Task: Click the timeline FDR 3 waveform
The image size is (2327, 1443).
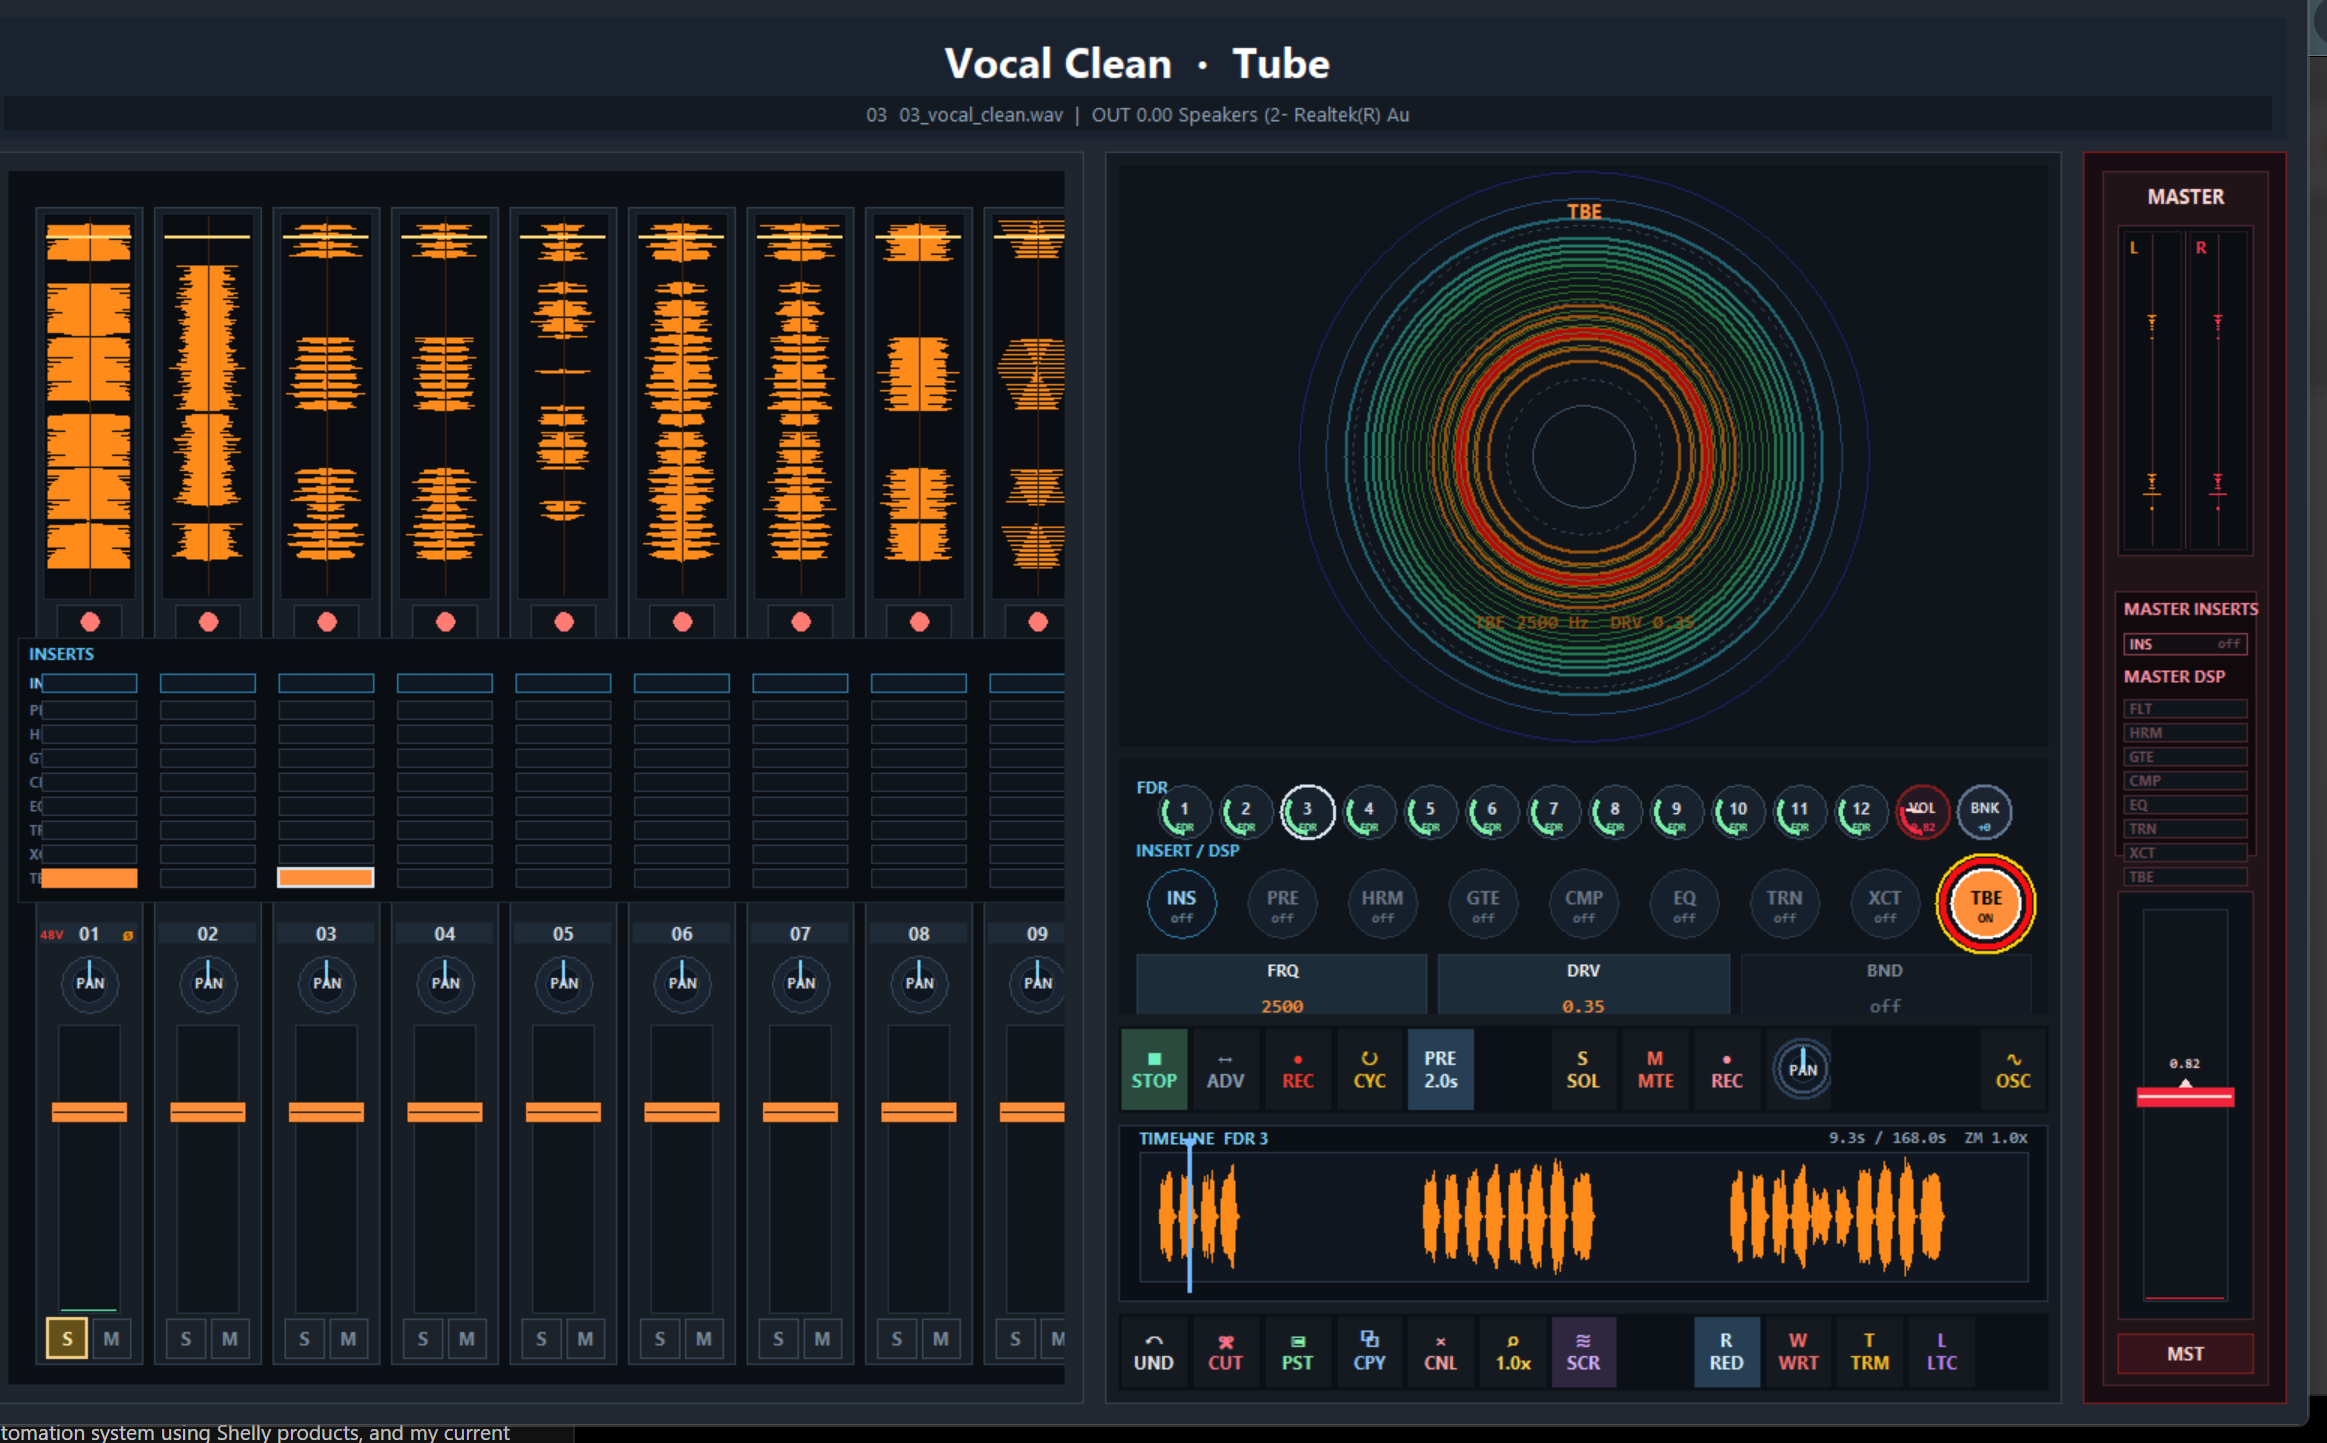Action: point(1583,1217)
